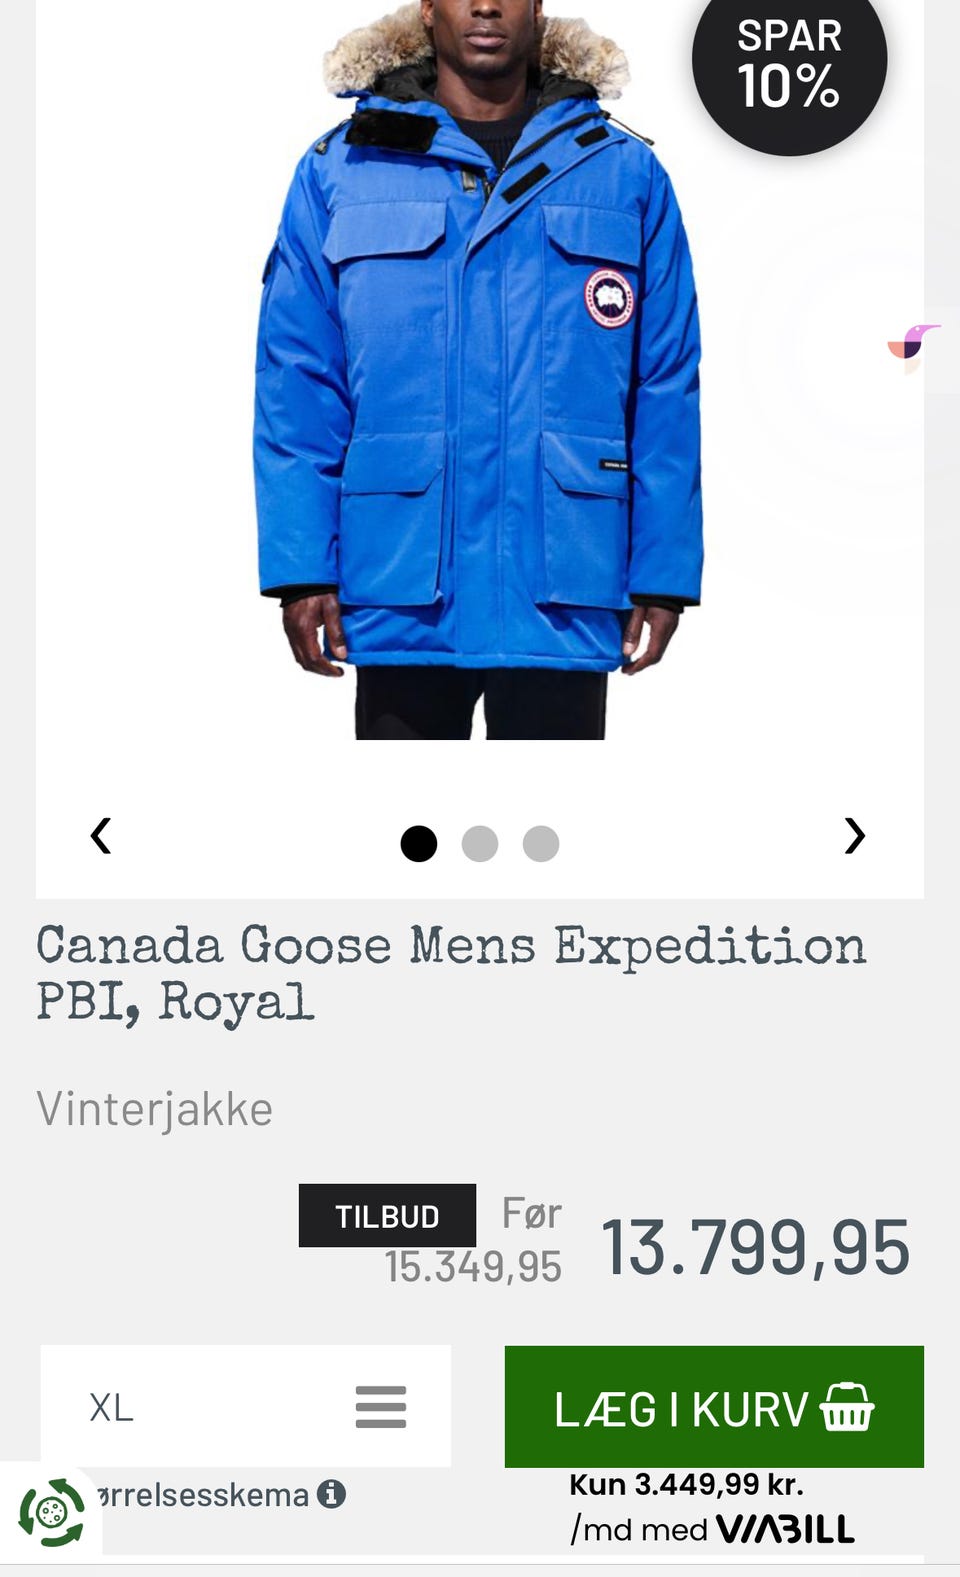Click the hummingbird widget icon
This screenshot has width=960, height=1577.
pyautogui.click(x=913, y=345)
